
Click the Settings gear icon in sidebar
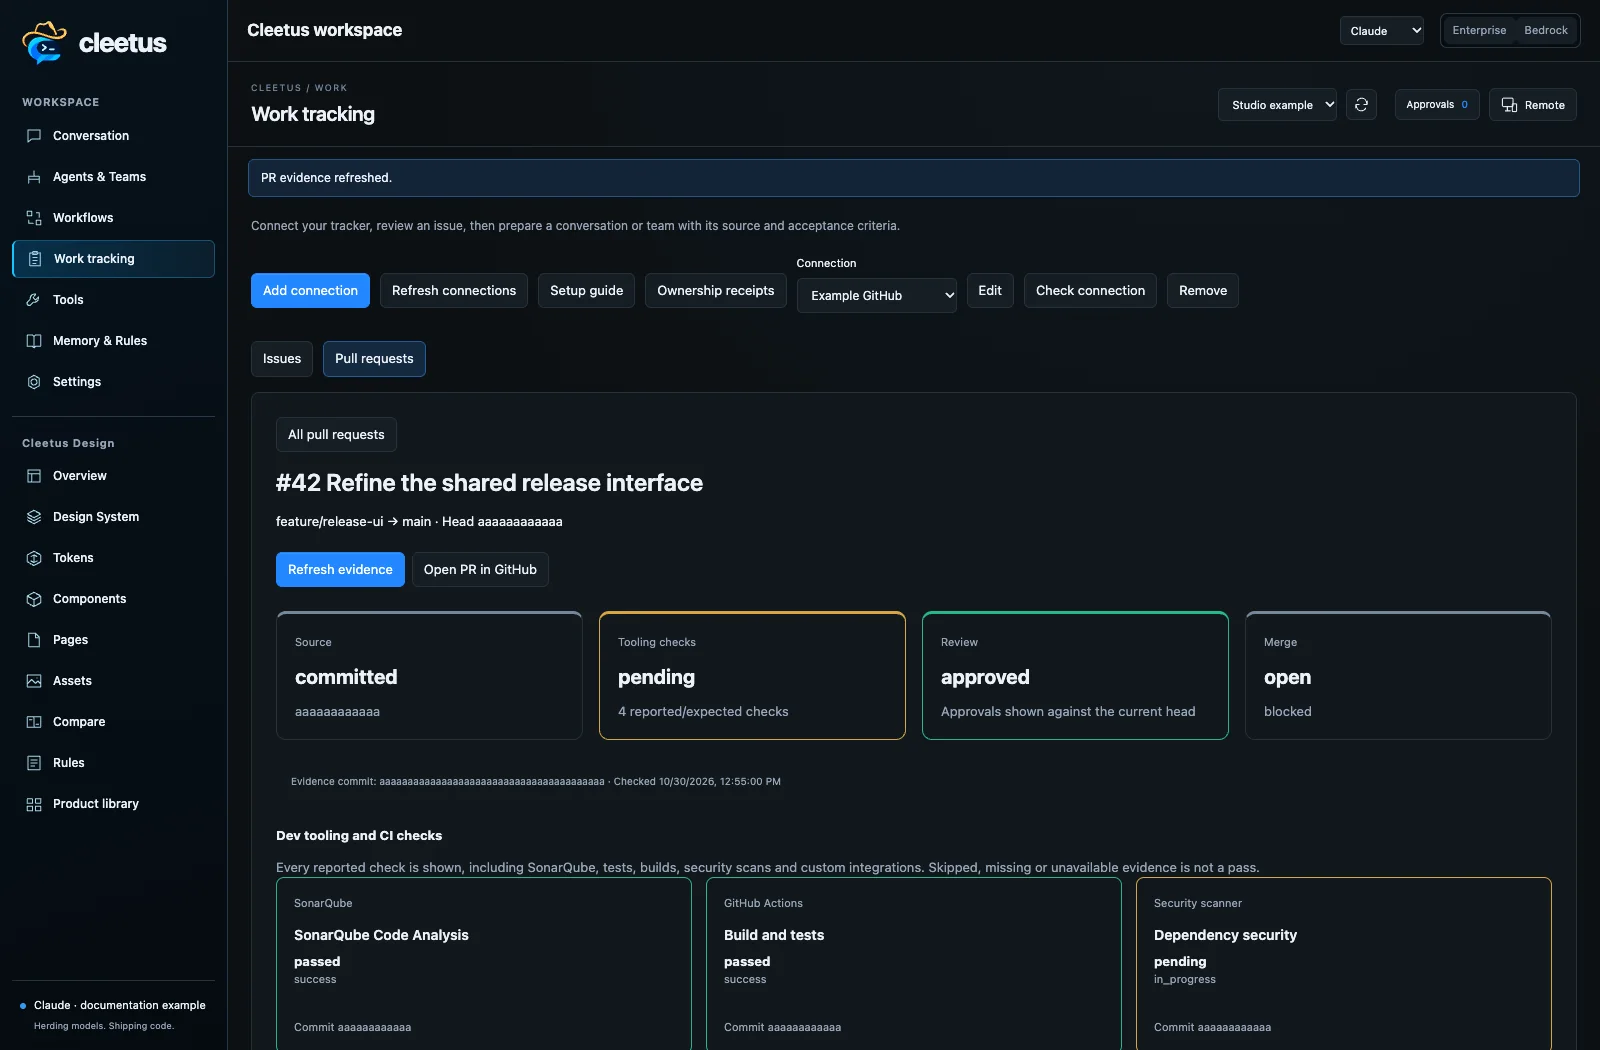coord(34,382)
